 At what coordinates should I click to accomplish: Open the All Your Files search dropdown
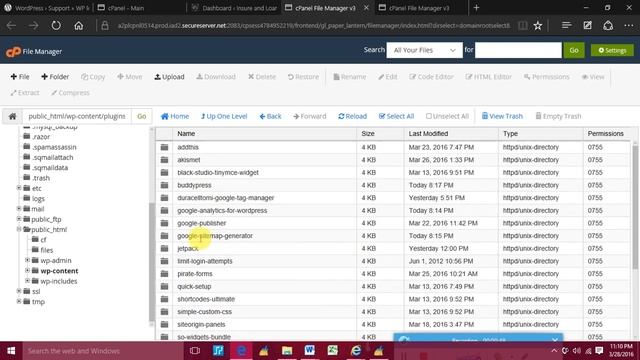click(x=424, y=50)
